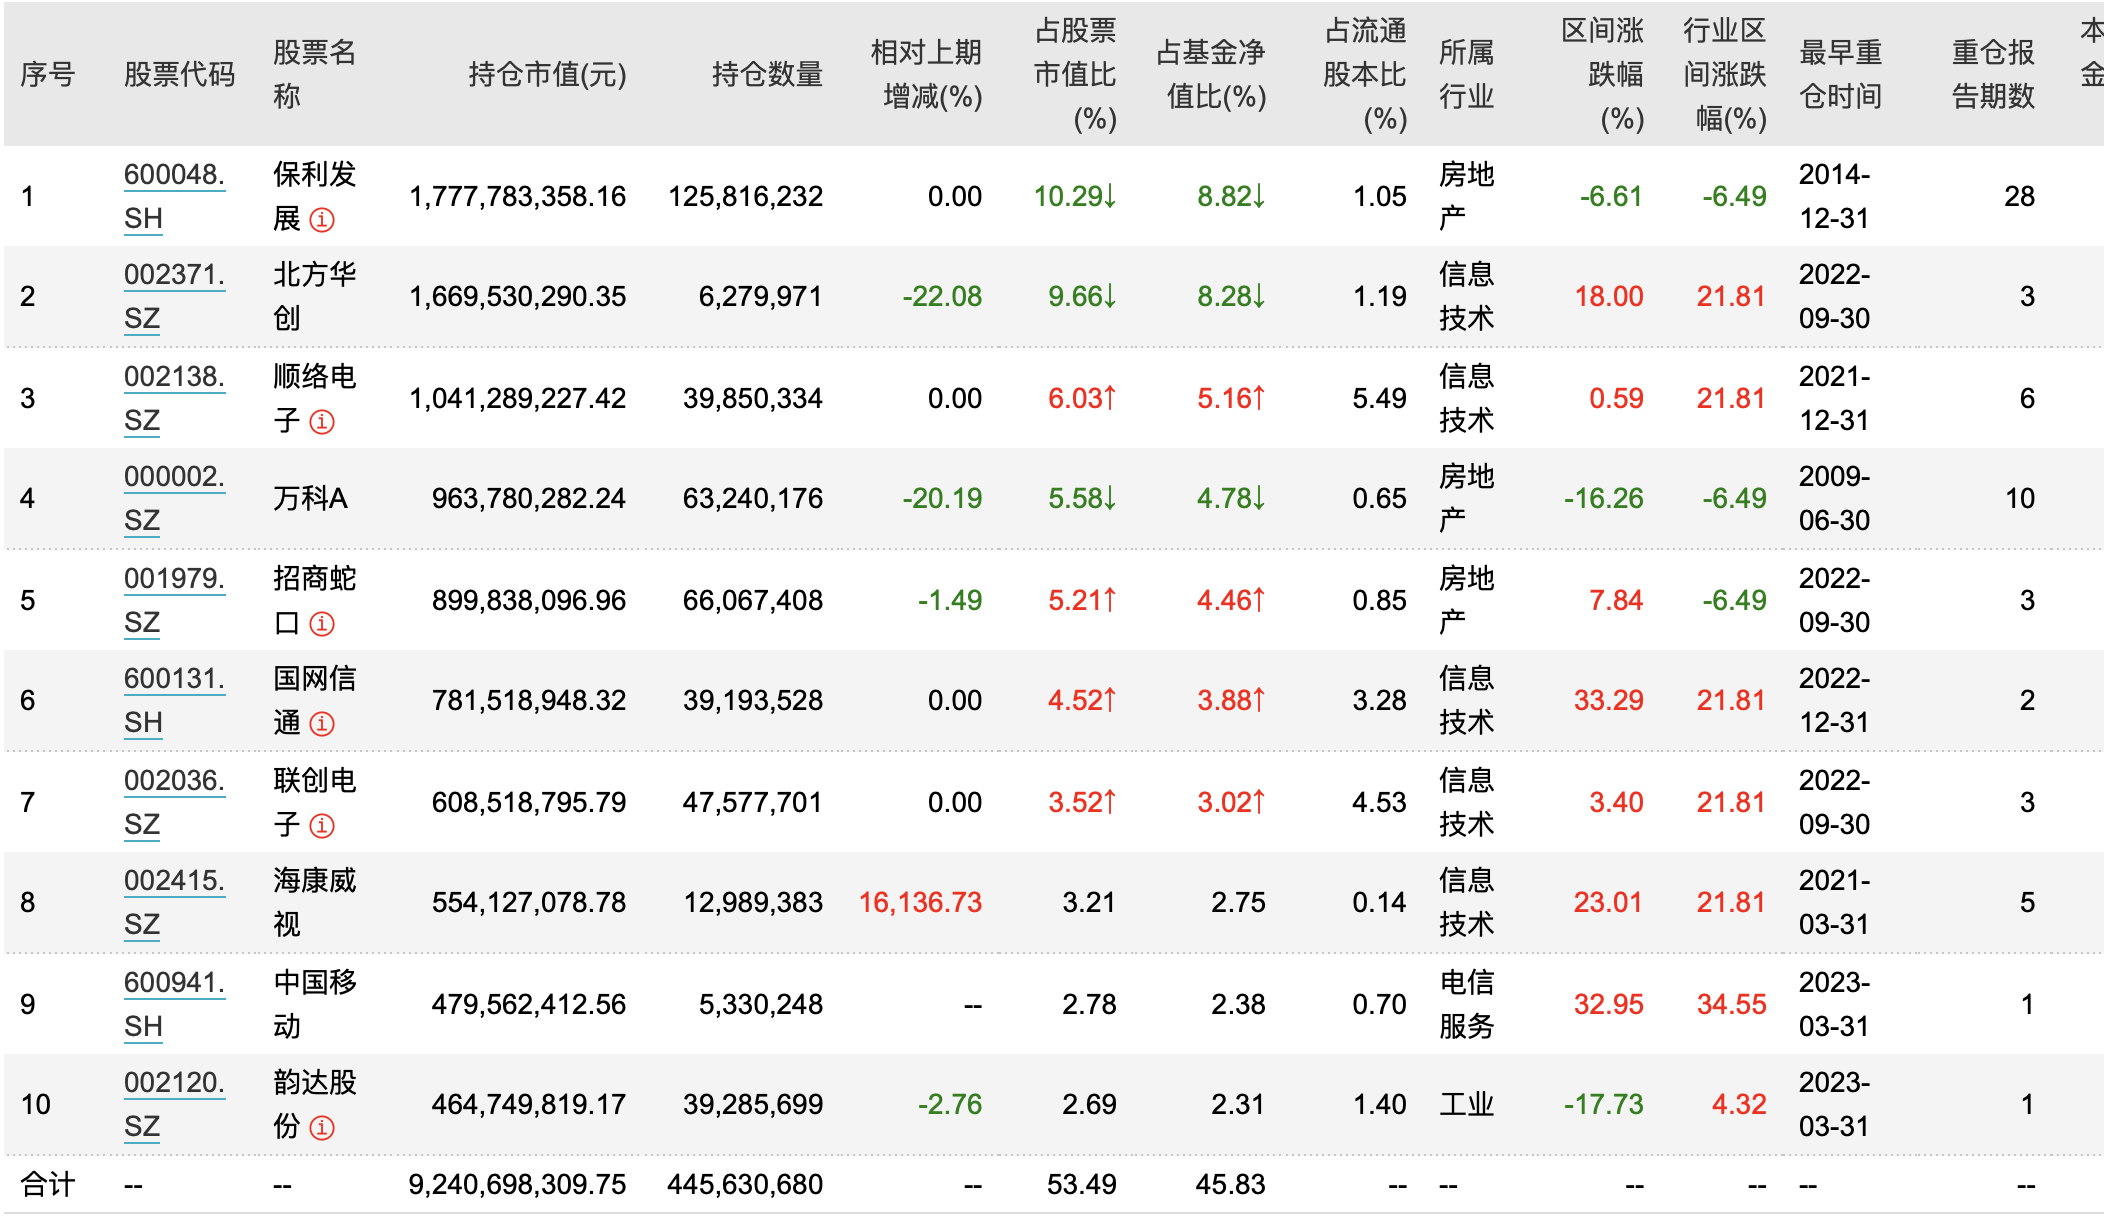
Task: Open stock code link 000002.SZ
Action: click(x=174, y=498)
